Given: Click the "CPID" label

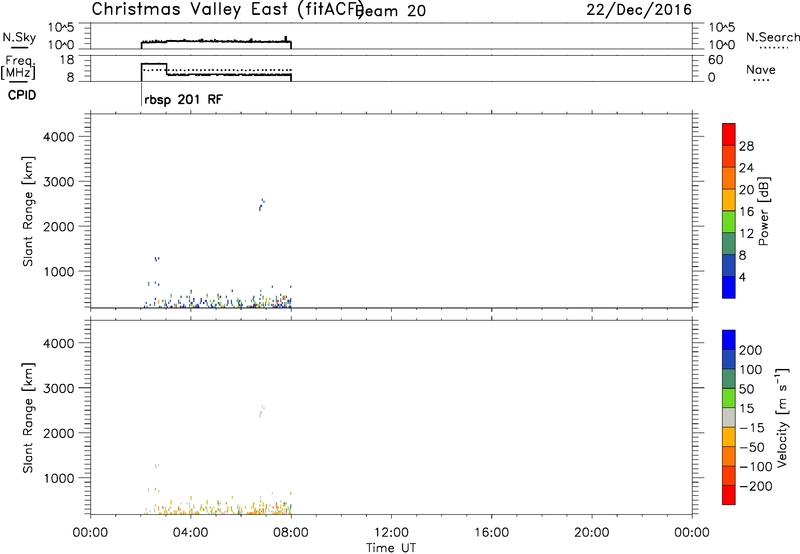Looking at the screenshot, I should tap(22, 95).
